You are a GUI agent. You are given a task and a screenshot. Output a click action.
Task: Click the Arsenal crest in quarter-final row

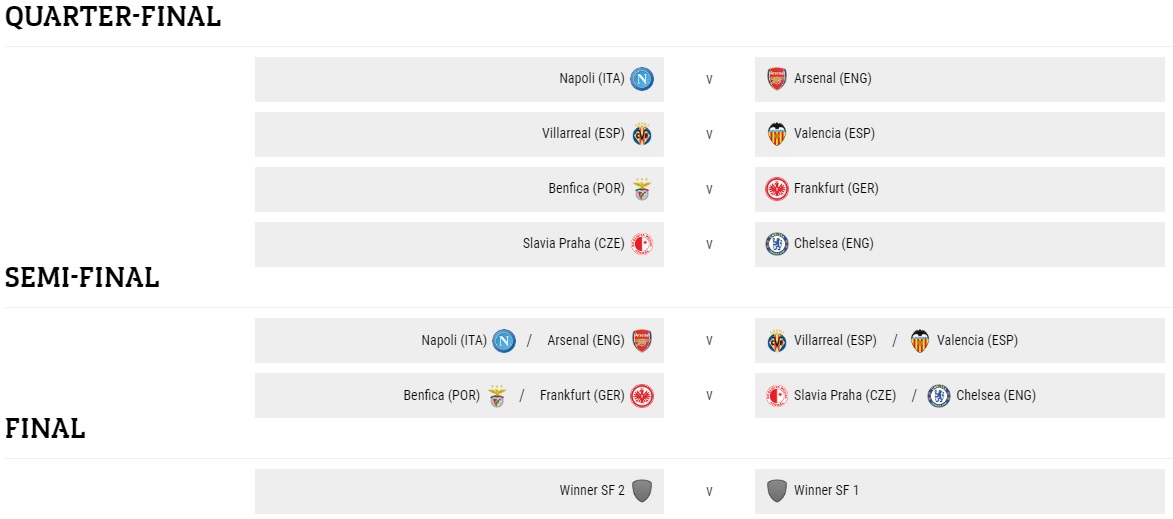tap(777, 79)
